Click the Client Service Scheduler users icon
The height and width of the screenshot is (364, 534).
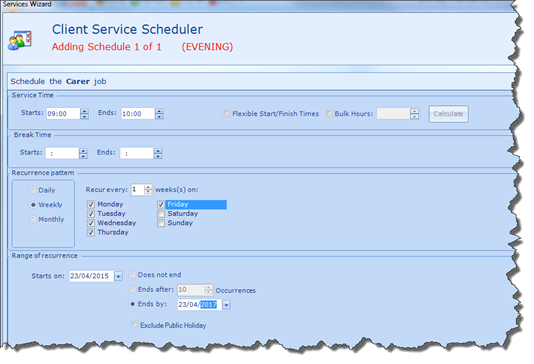[20, 41]
